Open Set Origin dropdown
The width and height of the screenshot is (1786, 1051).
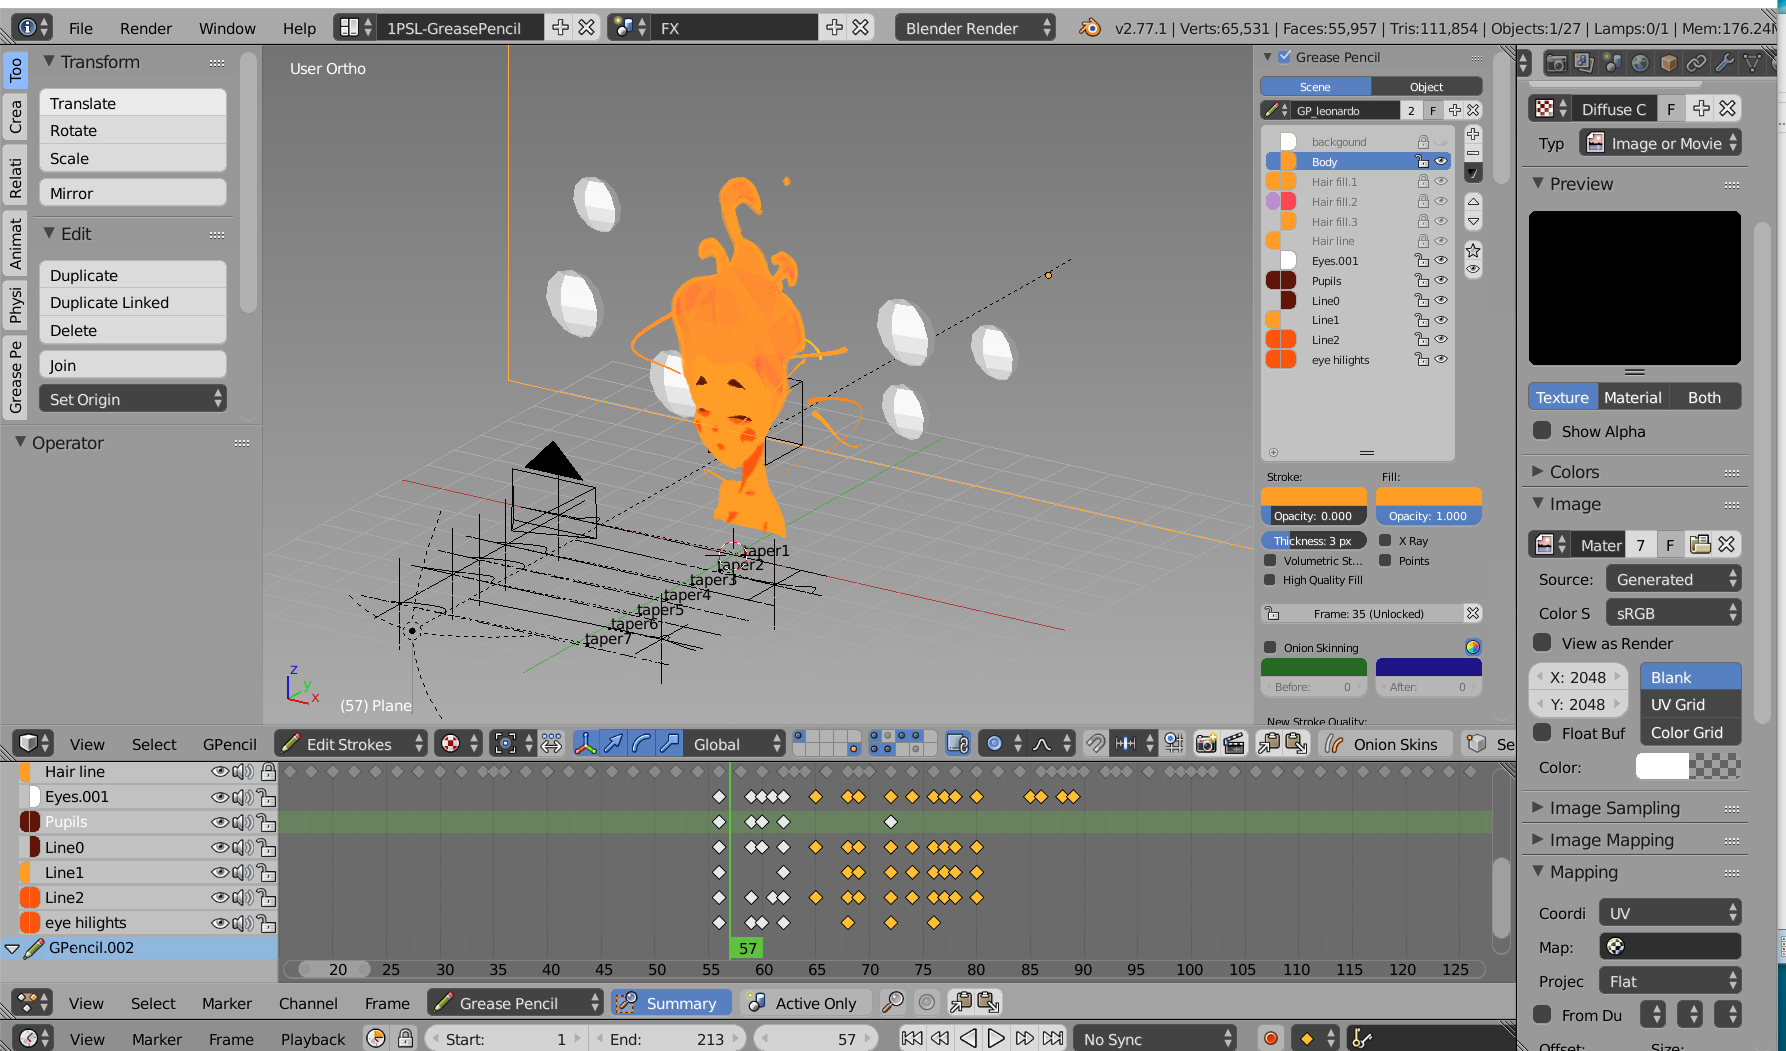click(132, 399)
